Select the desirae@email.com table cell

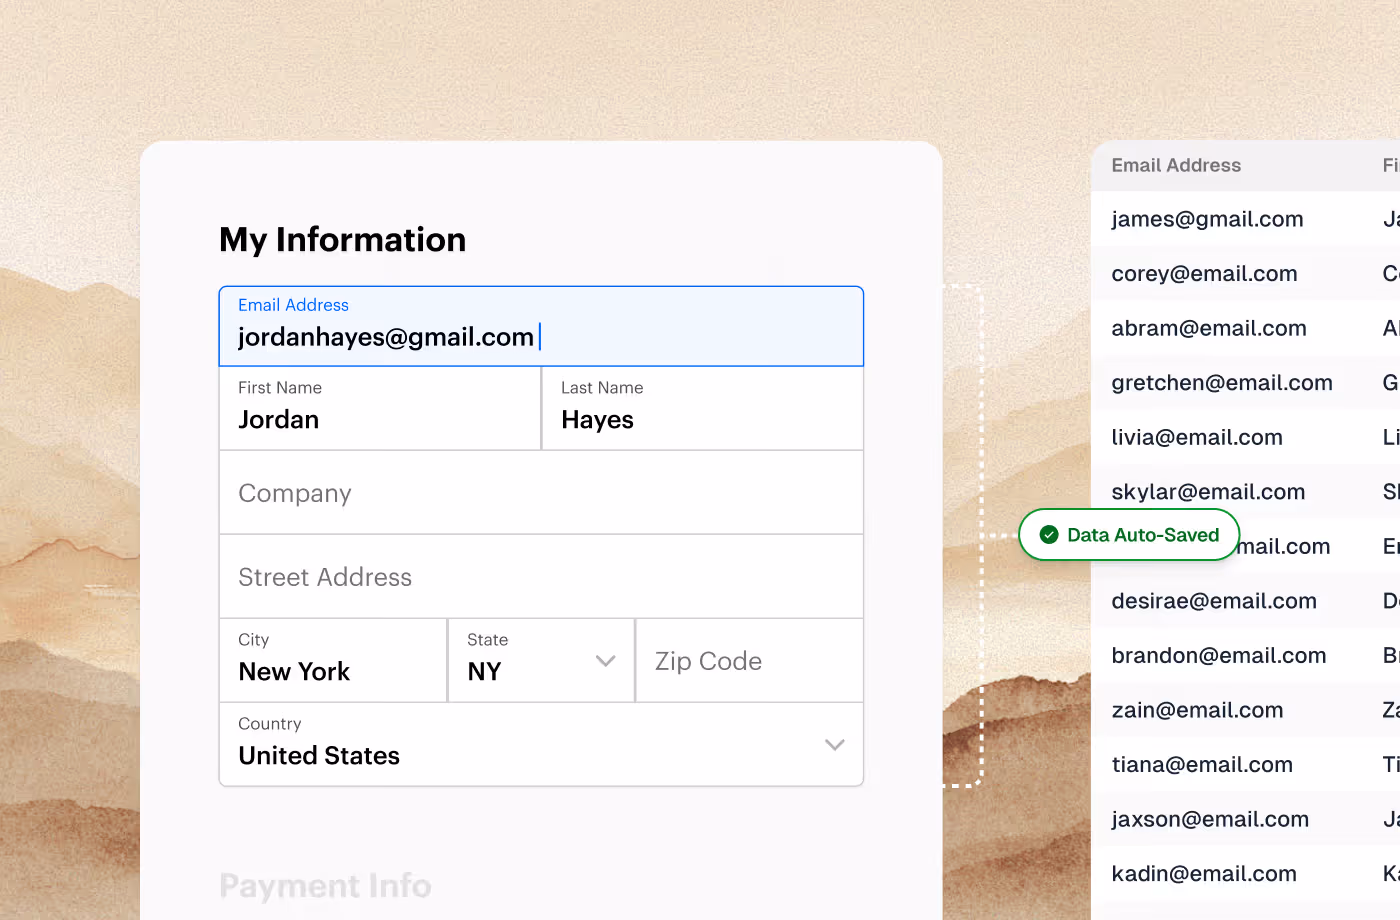click(x=1214, y=601)
